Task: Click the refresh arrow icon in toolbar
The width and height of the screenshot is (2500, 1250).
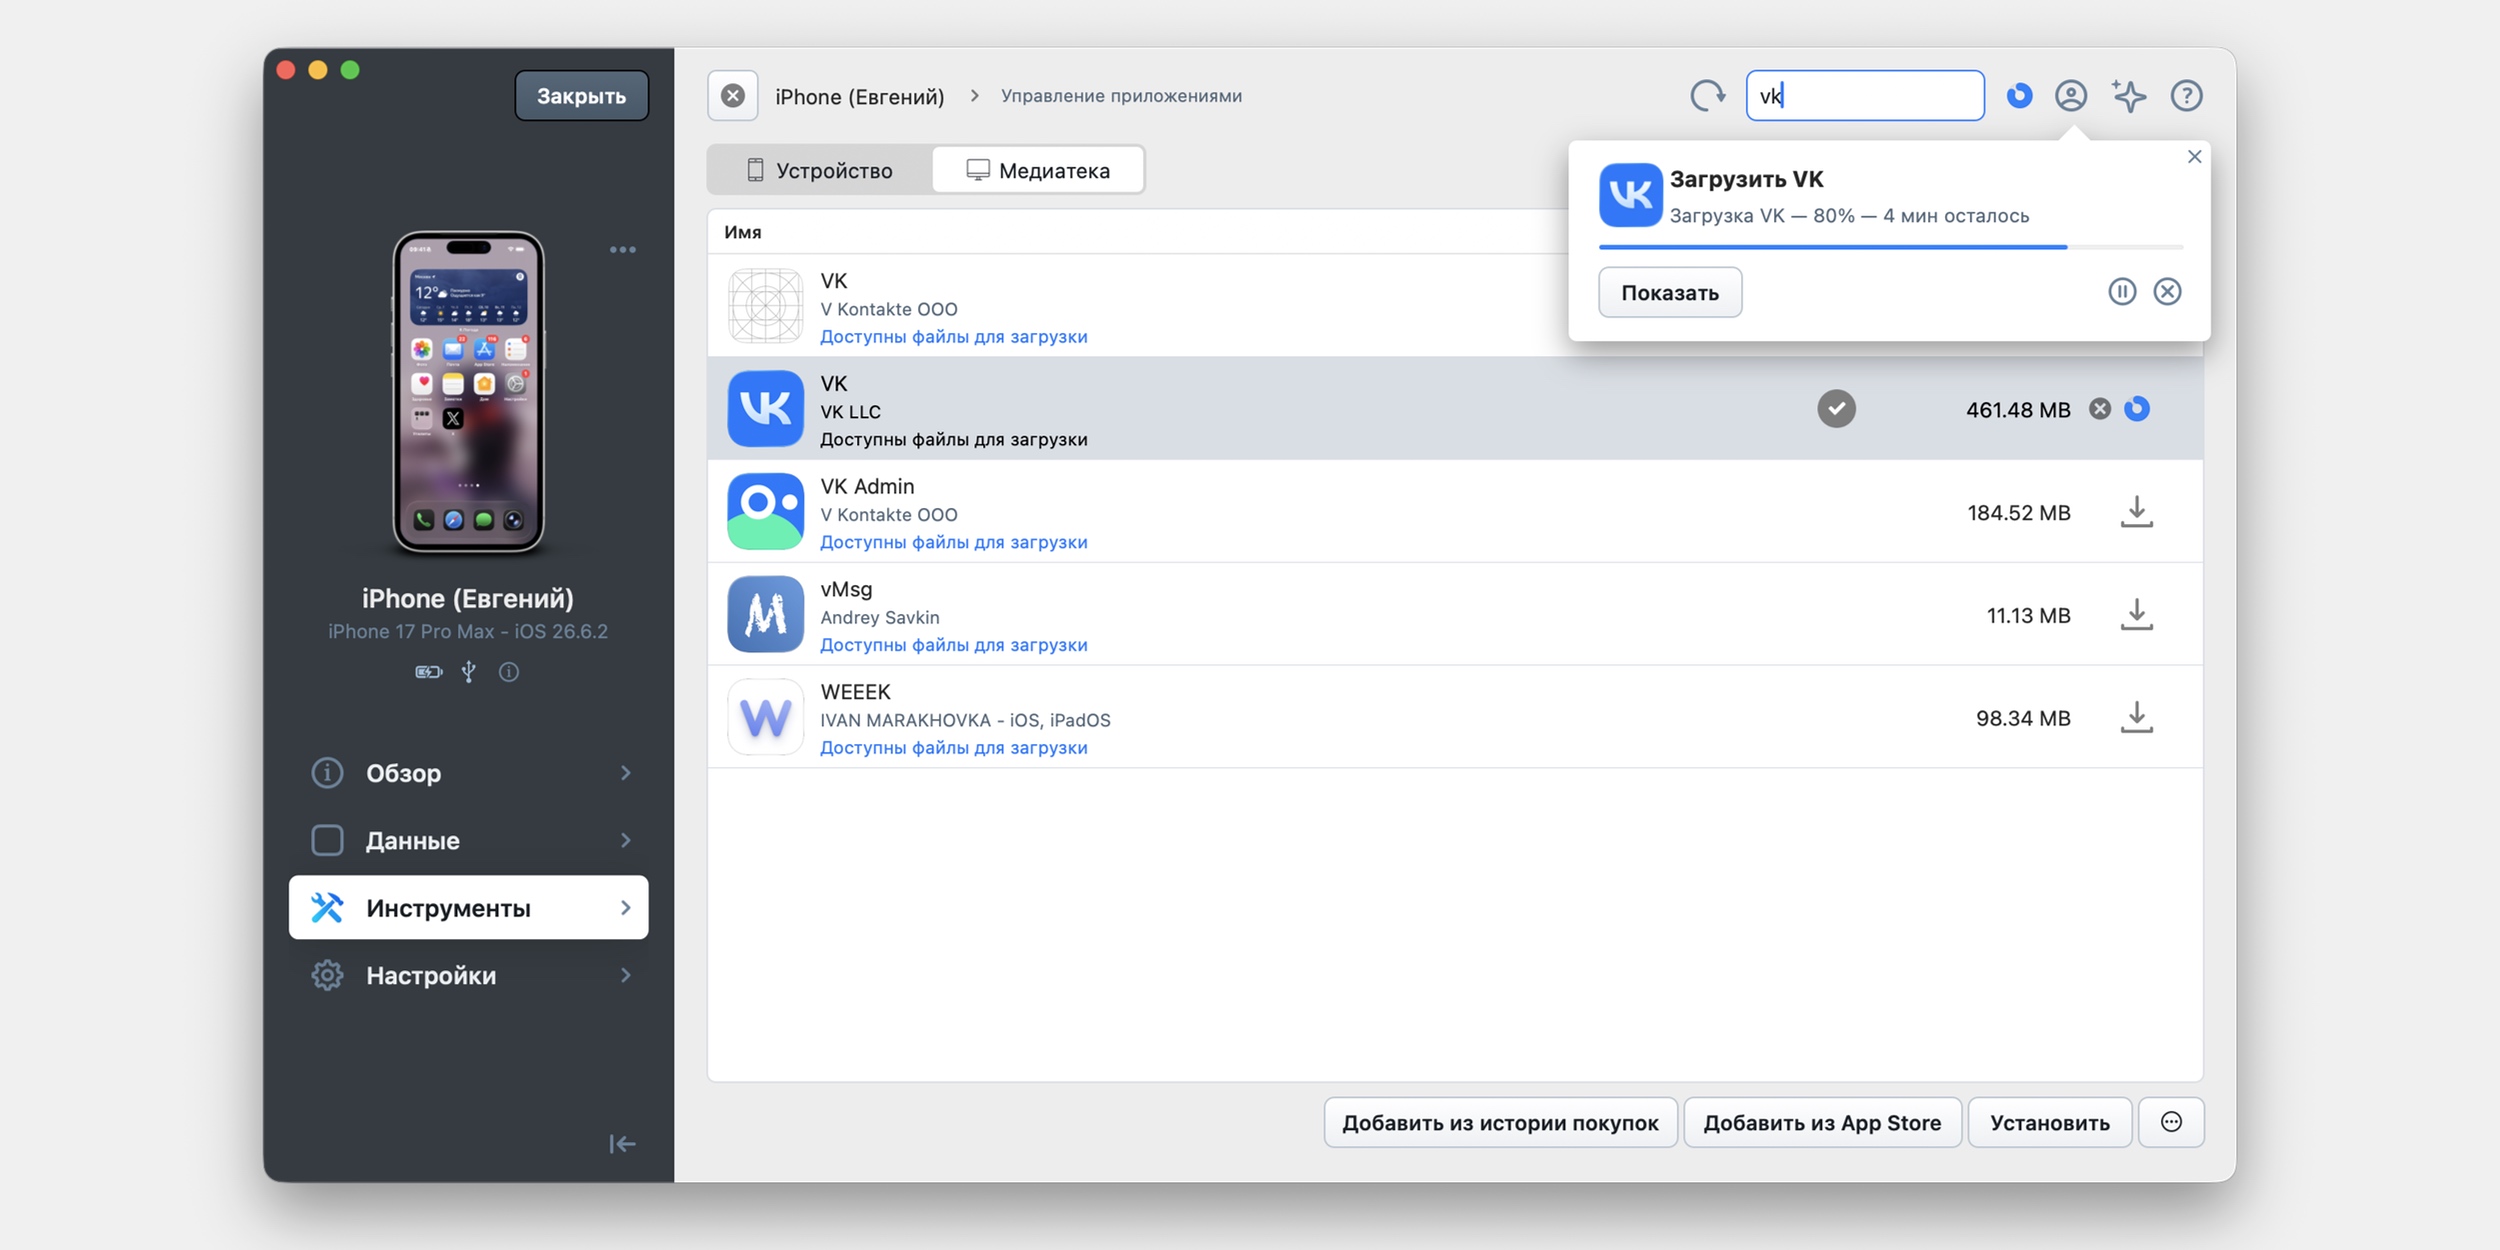Action: click(1707, 96)
